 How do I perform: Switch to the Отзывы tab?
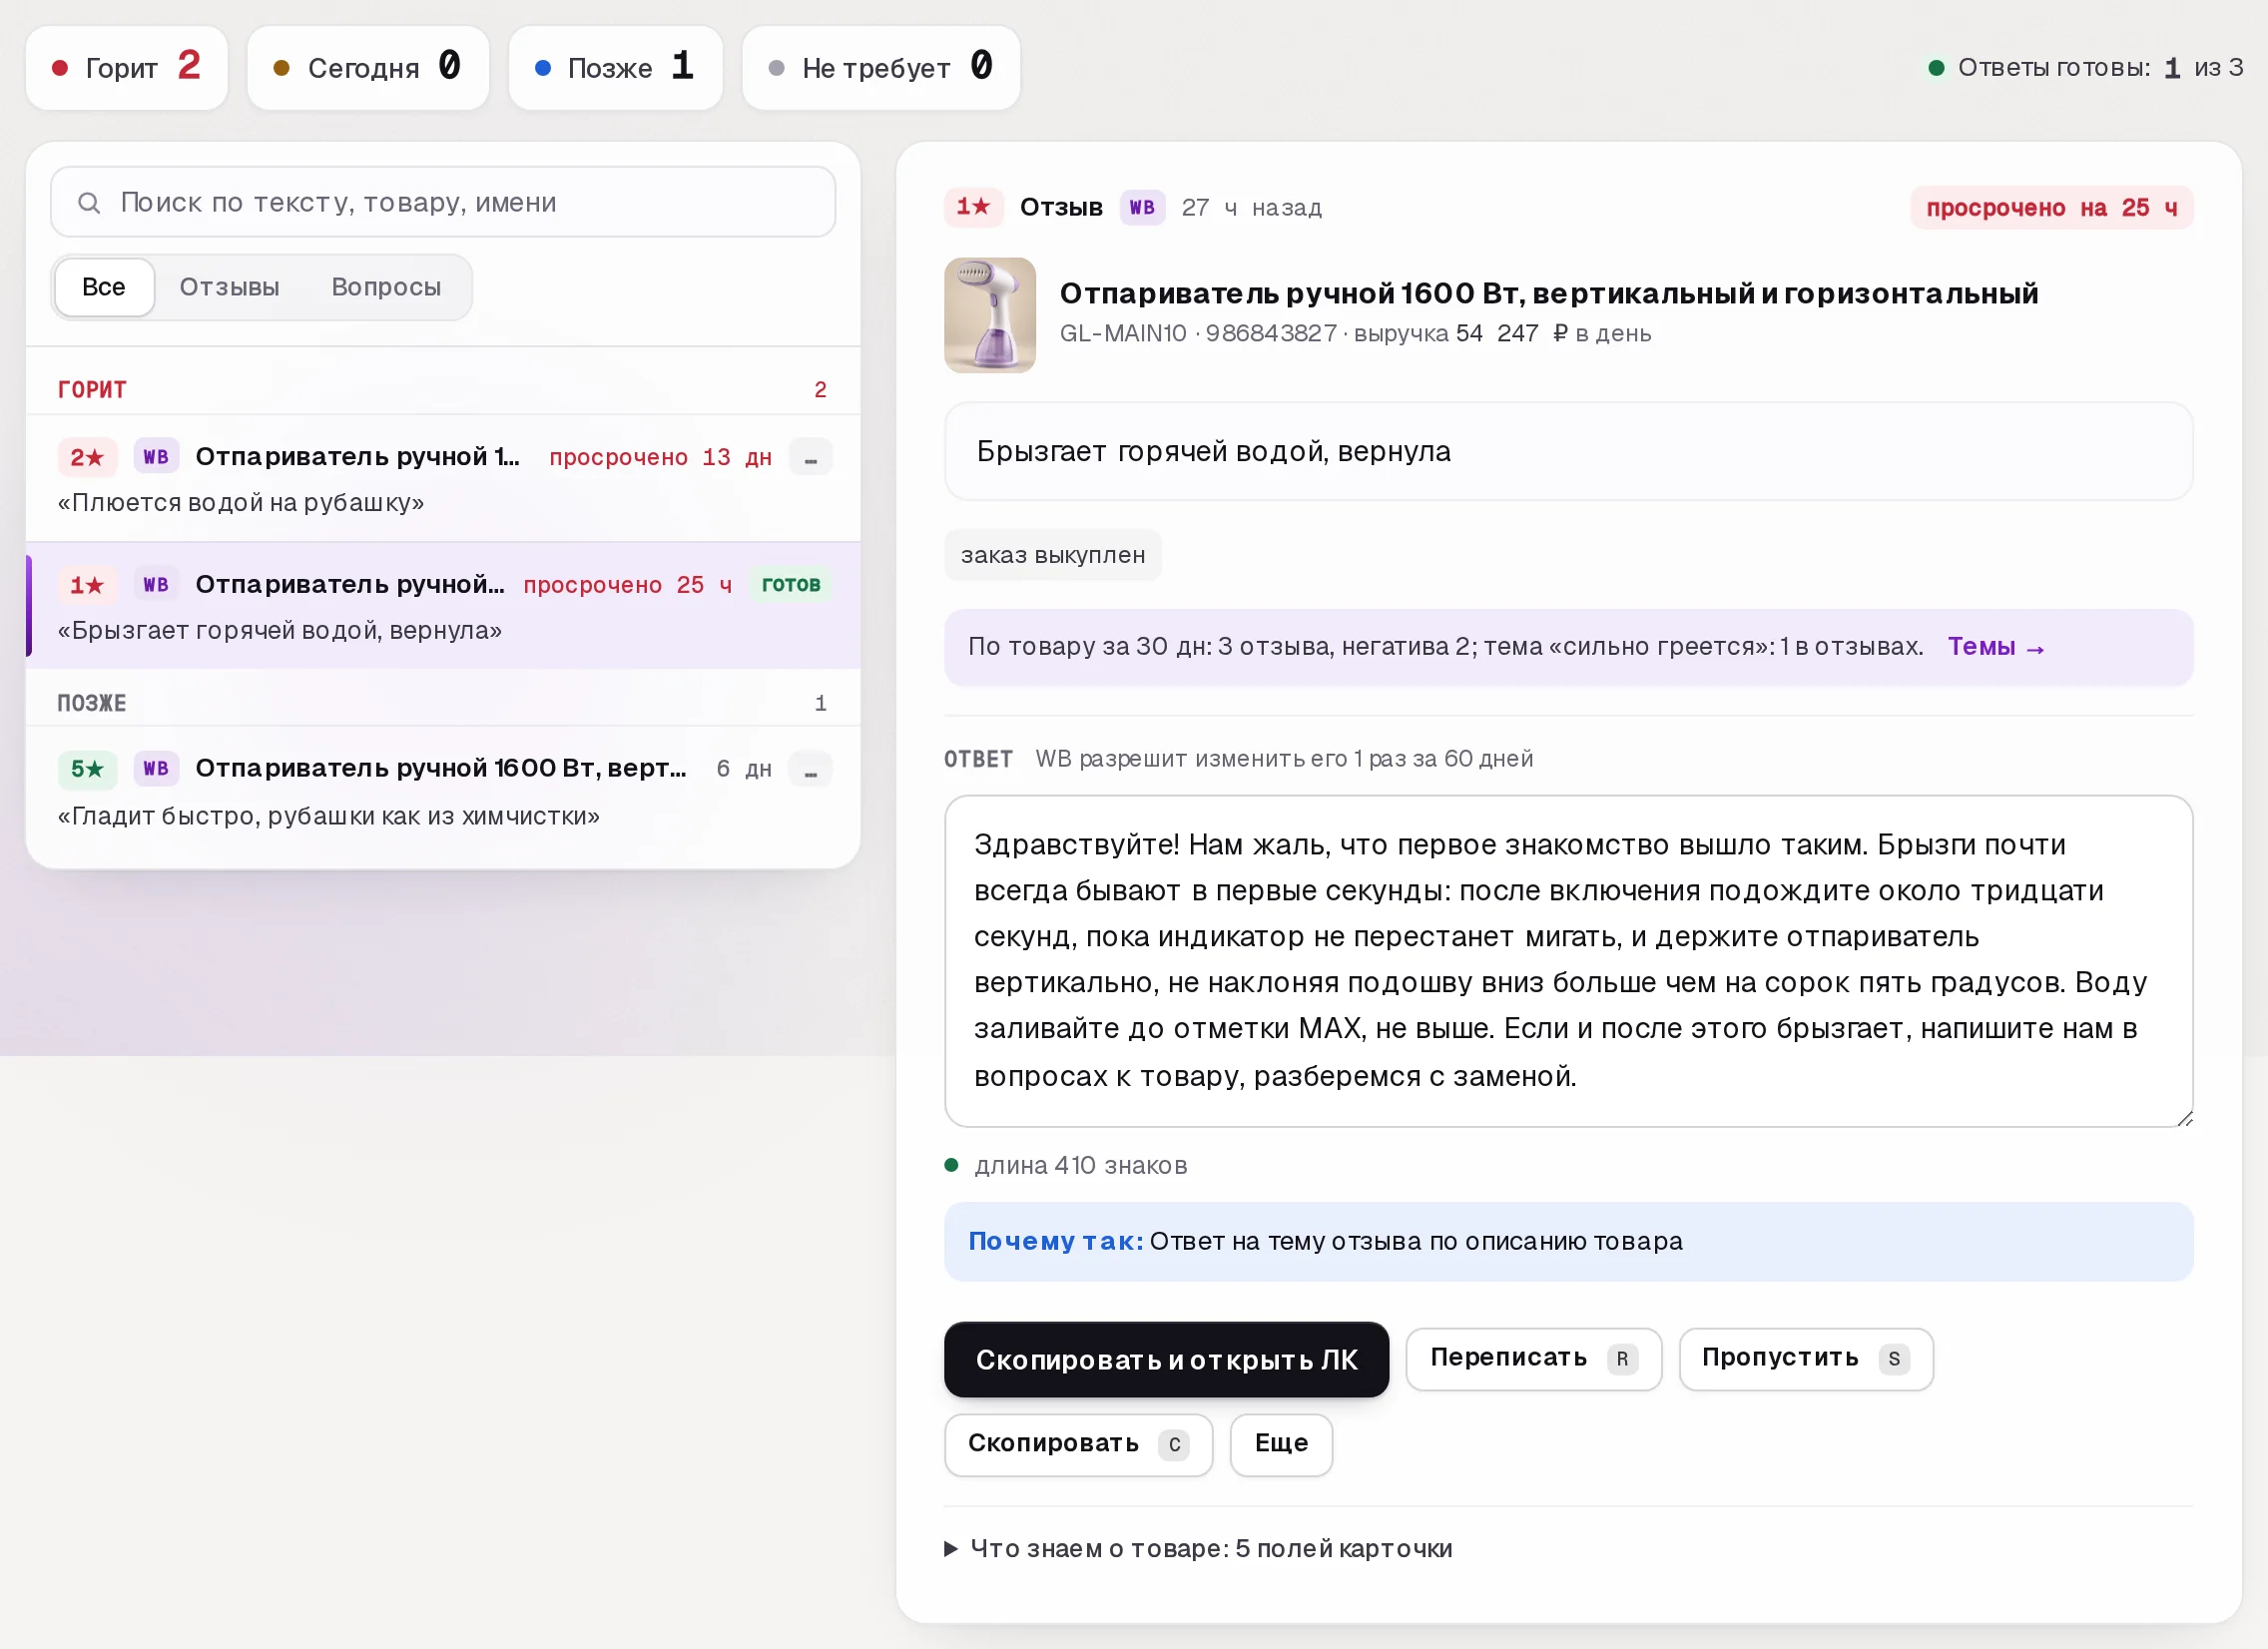point(229,287)
